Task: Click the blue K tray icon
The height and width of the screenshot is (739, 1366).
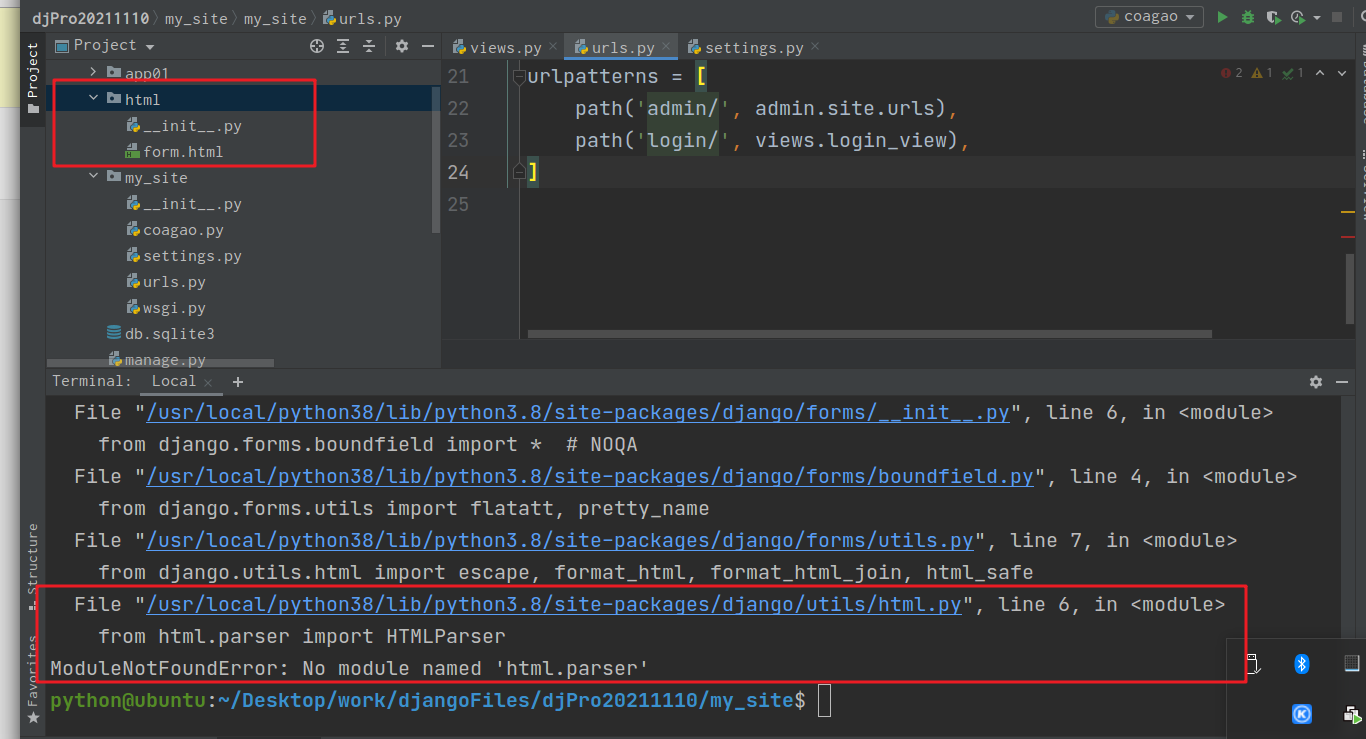Action: click(x=1302, y=714)
